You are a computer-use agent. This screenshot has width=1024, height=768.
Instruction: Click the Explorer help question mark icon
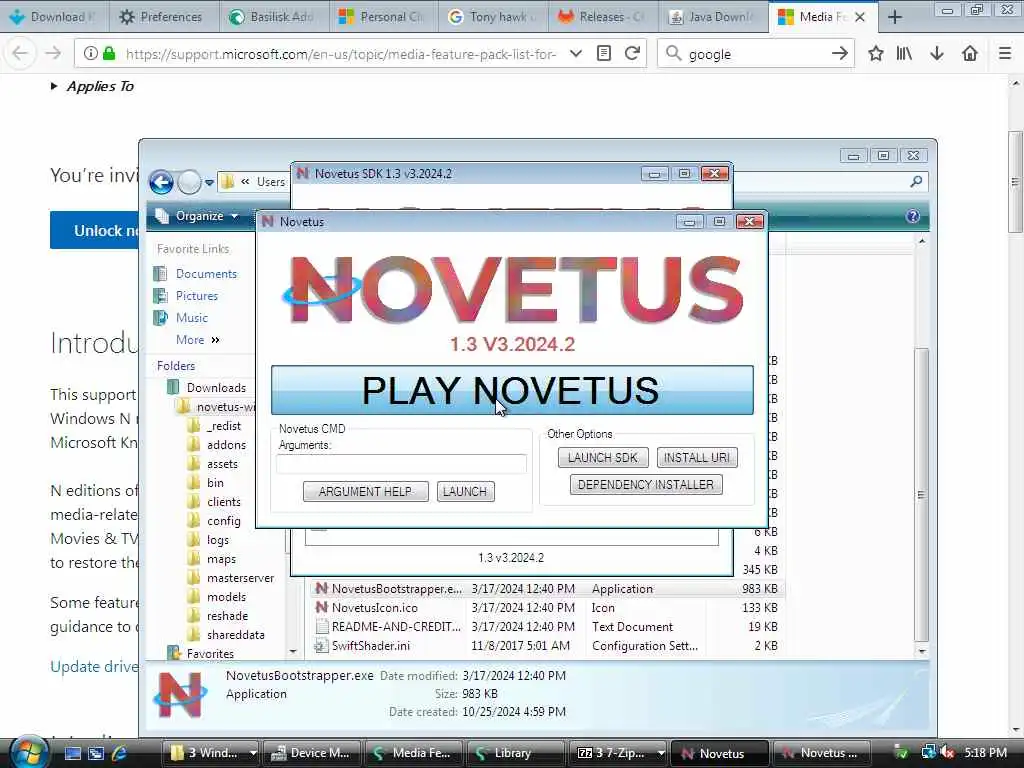(x=913, y=216)
